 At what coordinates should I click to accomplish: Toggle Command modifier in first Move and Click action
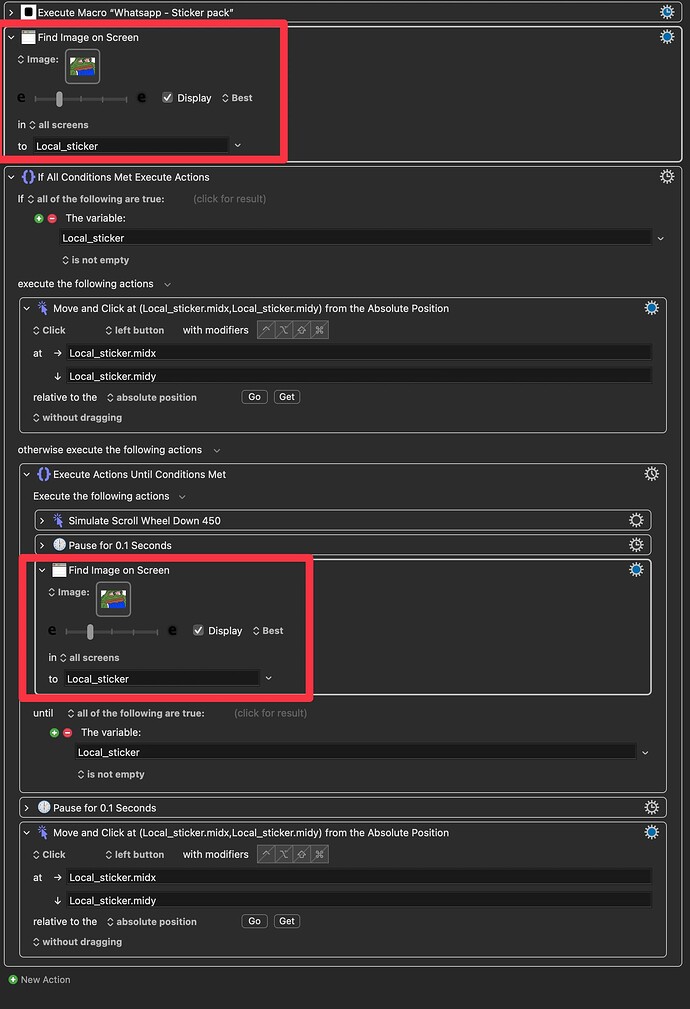[320, 330]
